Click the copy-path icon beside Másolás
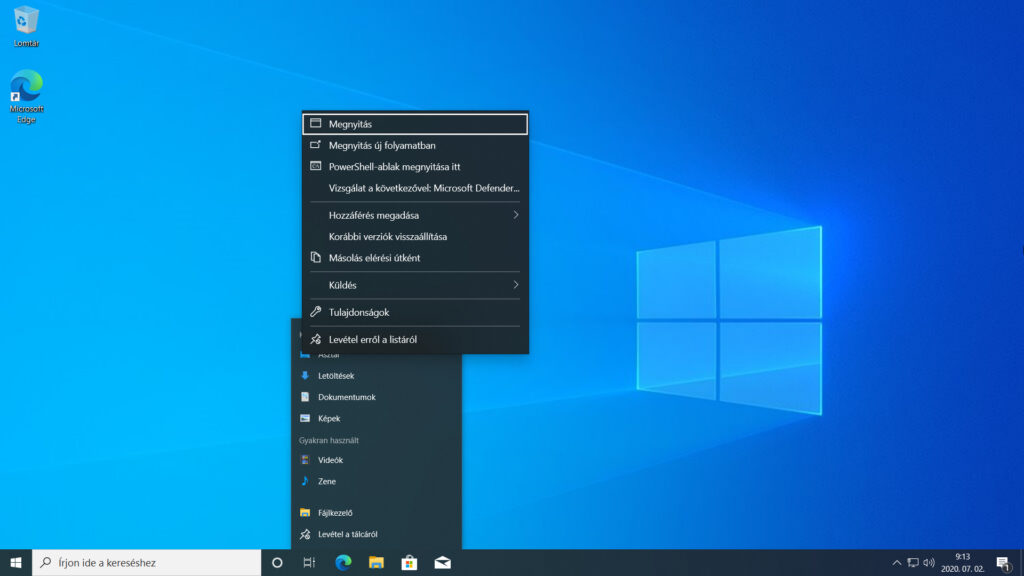The height and width of the screenshot is (576, 1024). [315, 257]
